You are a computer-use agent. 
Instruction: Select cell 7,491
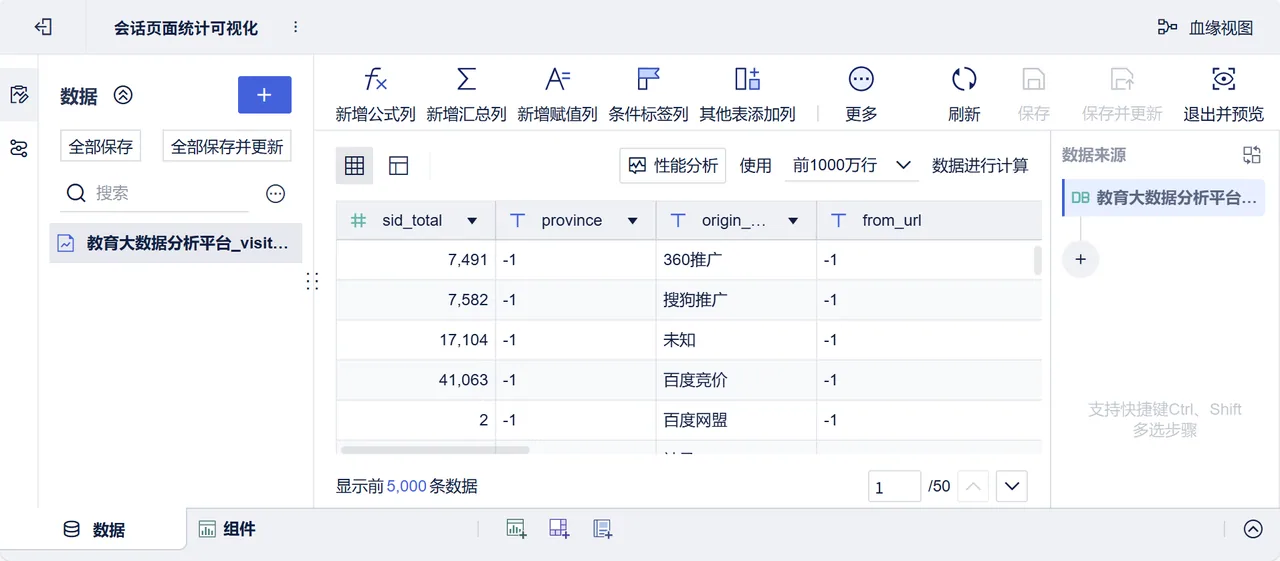click(x=416, y=260)
